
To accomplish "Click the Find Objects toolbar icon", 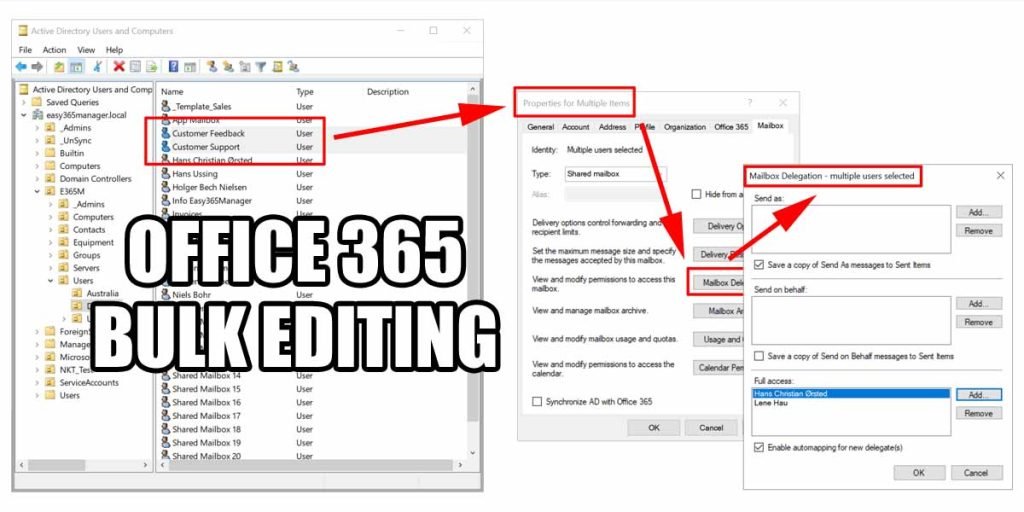I will [x=278, y=67].
